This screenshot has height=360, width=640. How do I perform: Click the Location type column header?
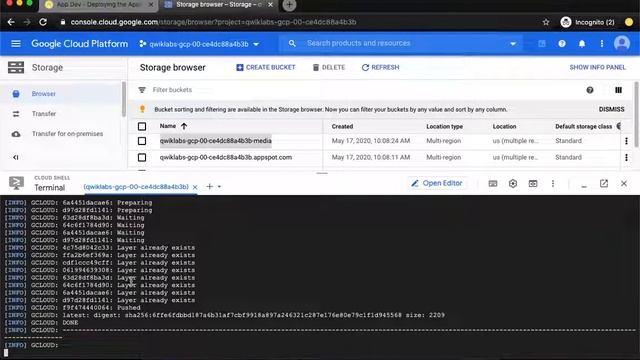(x=444, y=127)
